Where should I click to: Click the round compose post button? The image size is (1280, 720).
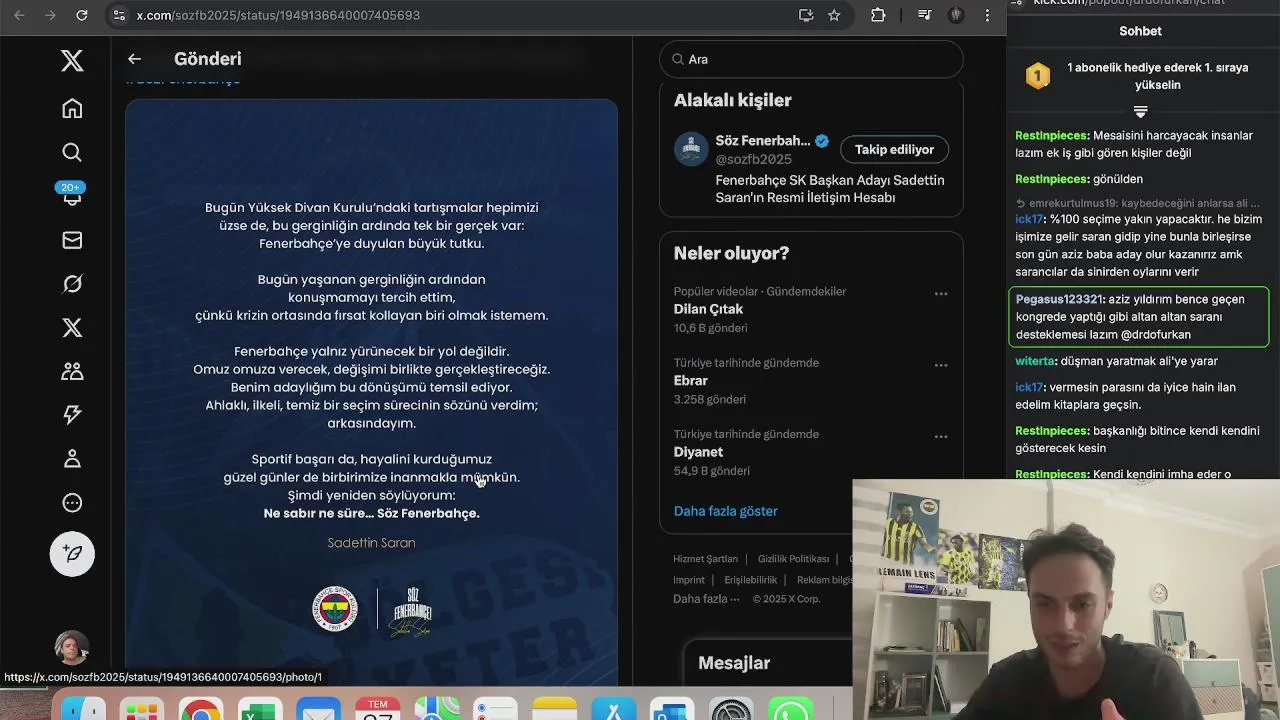pos(72,553)
